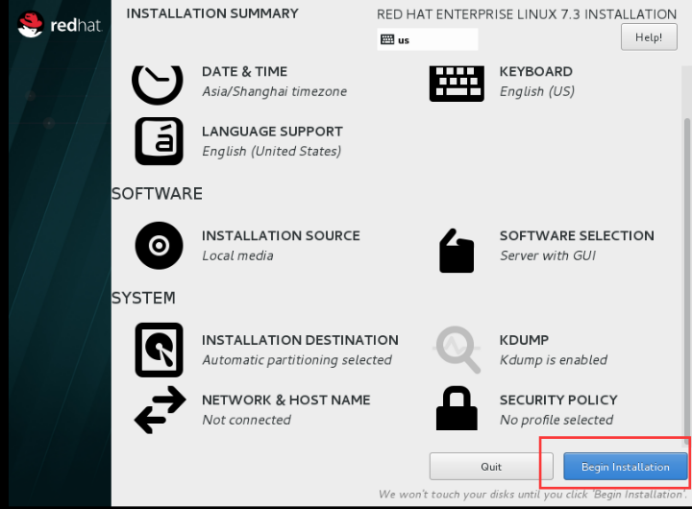The width and height of the screenshot is (692, 510).
Task: Click the Installation Destination hard disk icon
Action: tap(159, 350)
